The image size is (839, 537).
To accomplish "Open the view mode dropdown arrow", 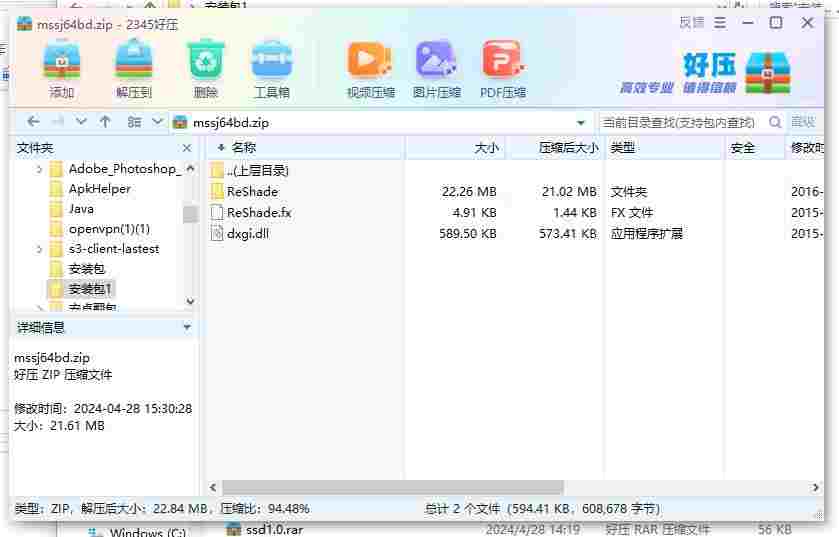I will [157, 122].
